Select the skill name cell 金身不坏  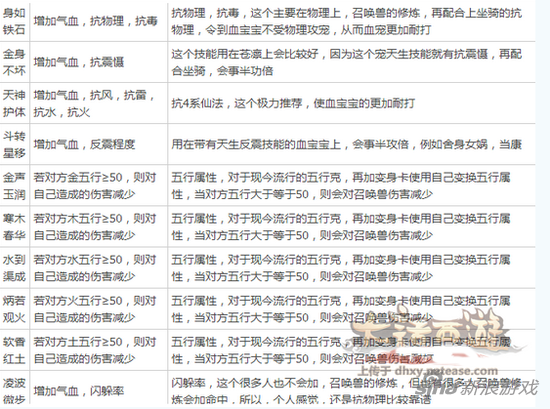click(14, 62)
